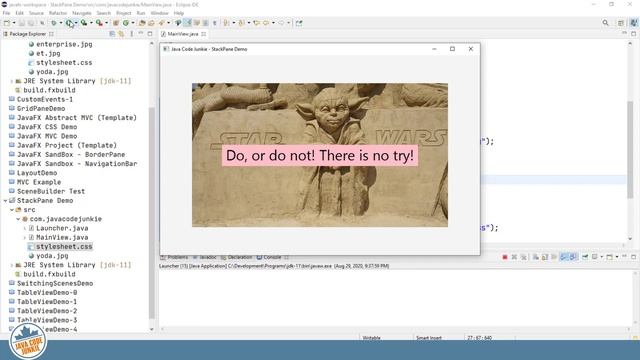Open the Open Console dropdown arrow

(617, 257)
